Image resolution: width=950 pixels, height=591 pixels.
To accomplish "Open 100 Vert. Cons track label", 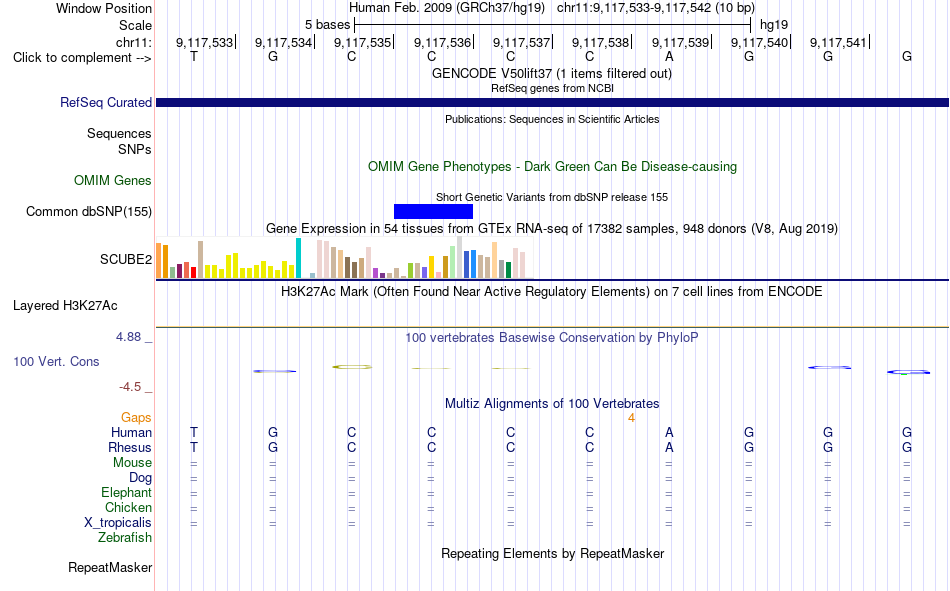I will pos(56,362).
